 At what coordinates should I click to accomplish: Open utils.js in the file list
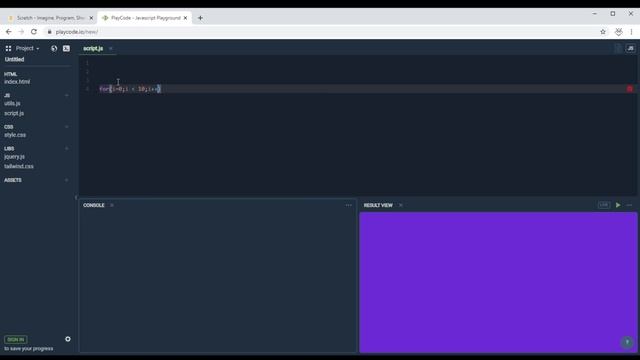pos(12,103)
